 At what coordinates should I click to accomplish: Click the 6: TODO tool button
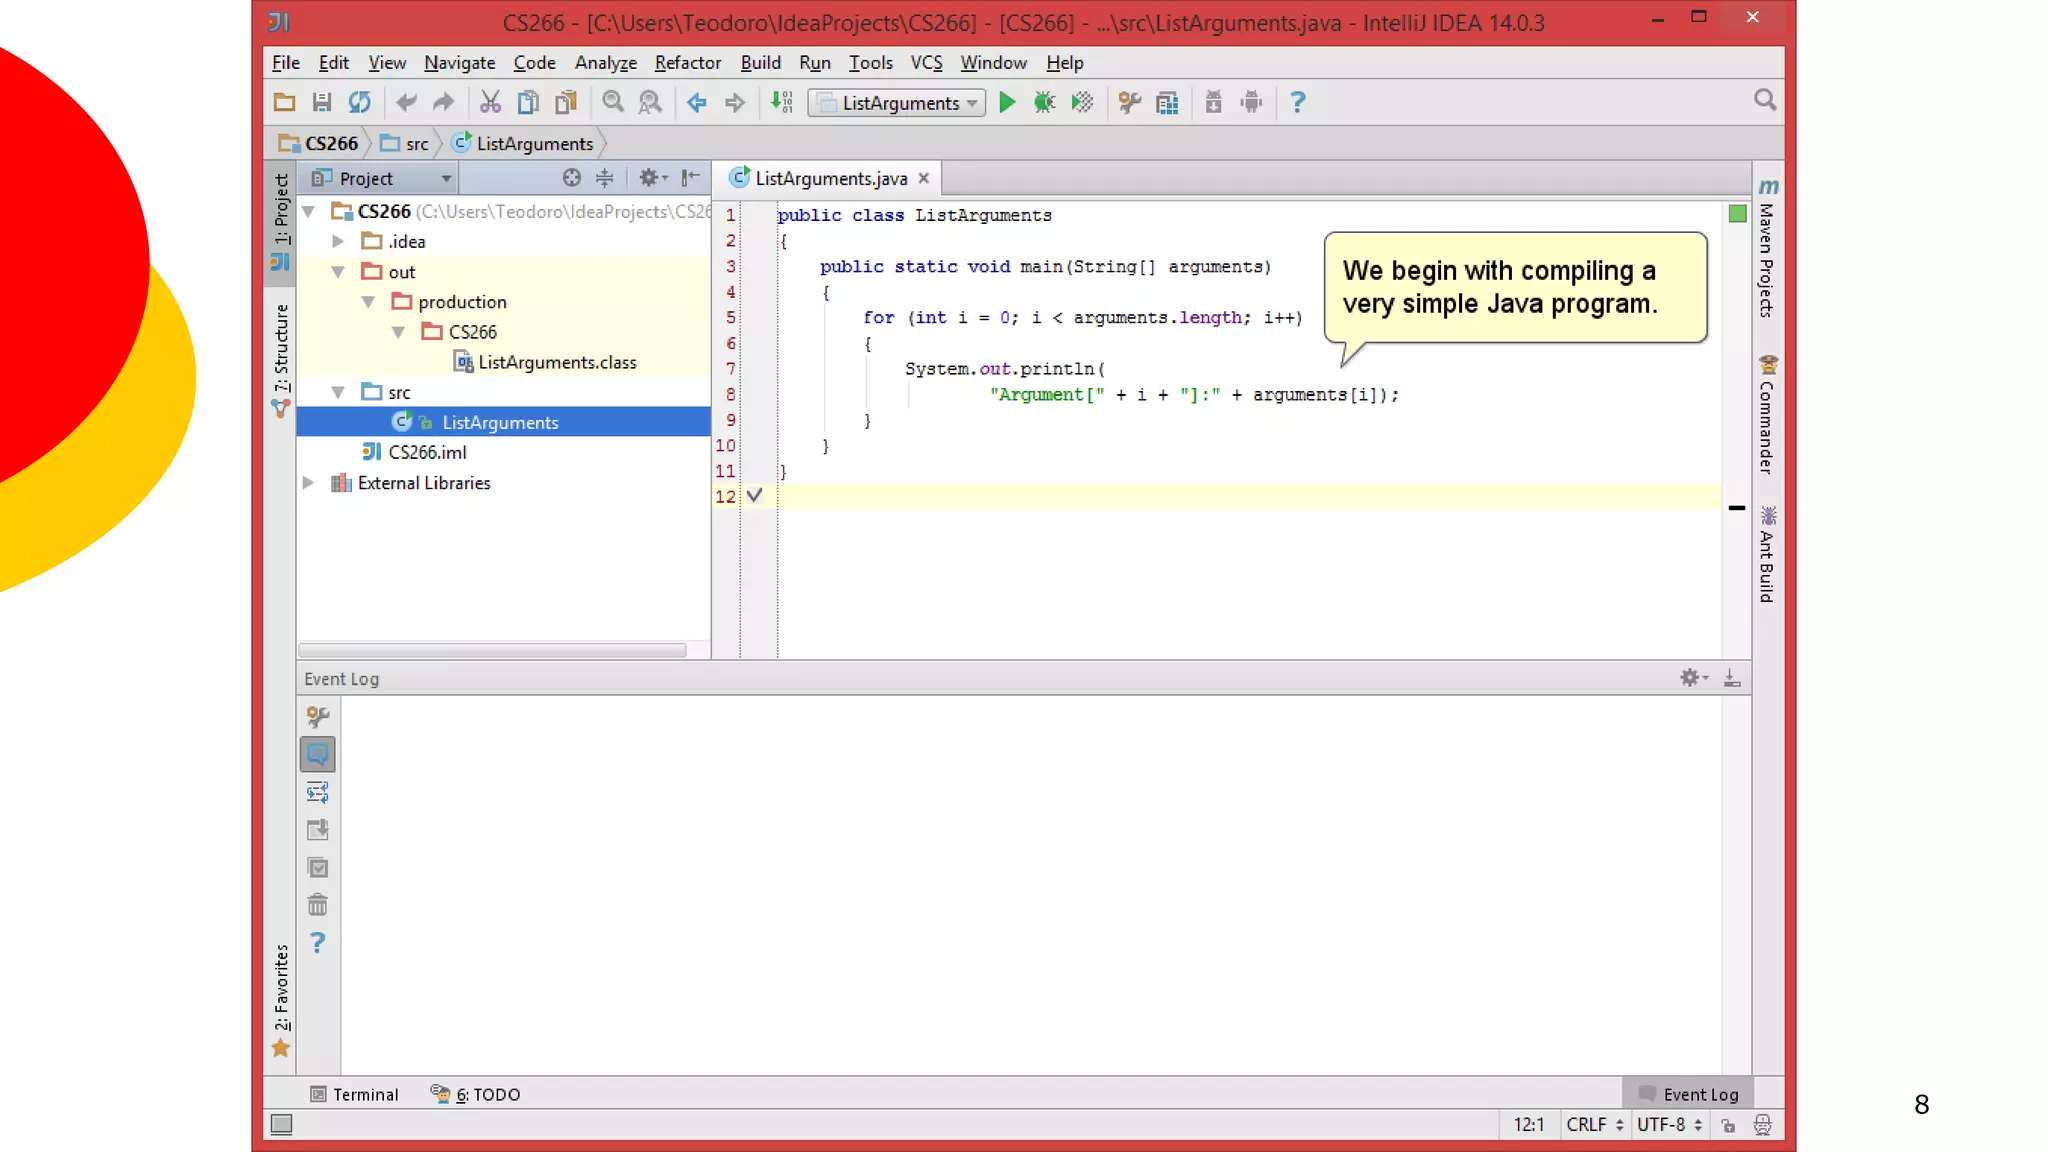476,1094
